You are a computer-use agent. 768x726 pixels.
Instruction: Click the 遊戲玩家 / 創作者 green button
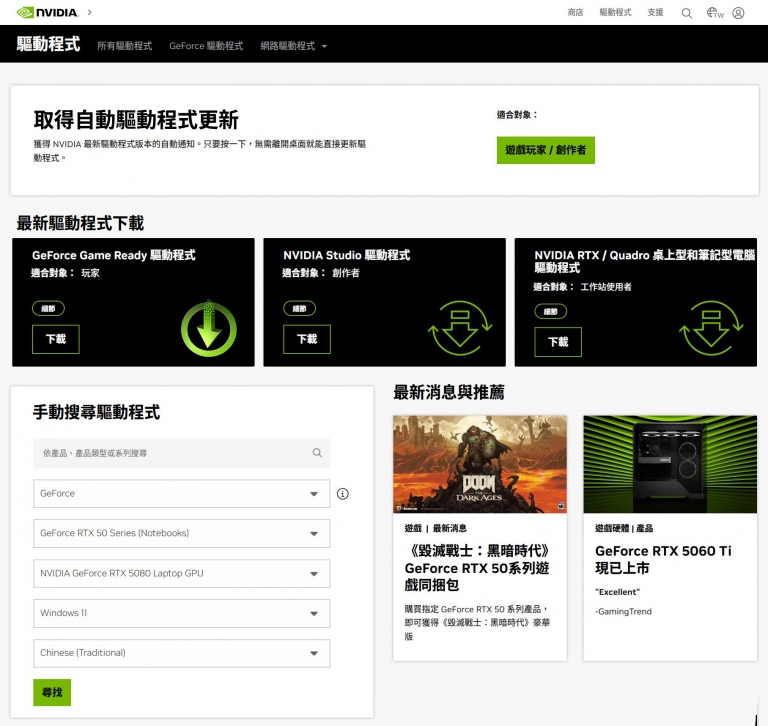[x=546, y=150]
